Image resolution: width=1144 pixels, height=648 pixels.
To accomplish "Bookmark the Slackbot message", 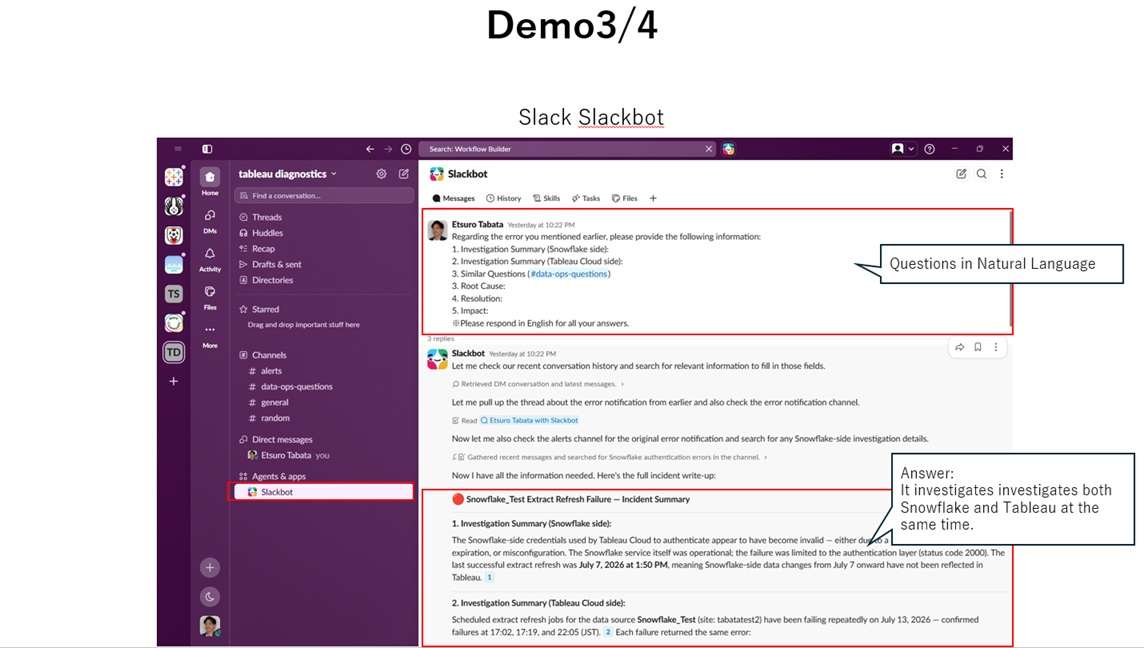I will click(978, 347).
